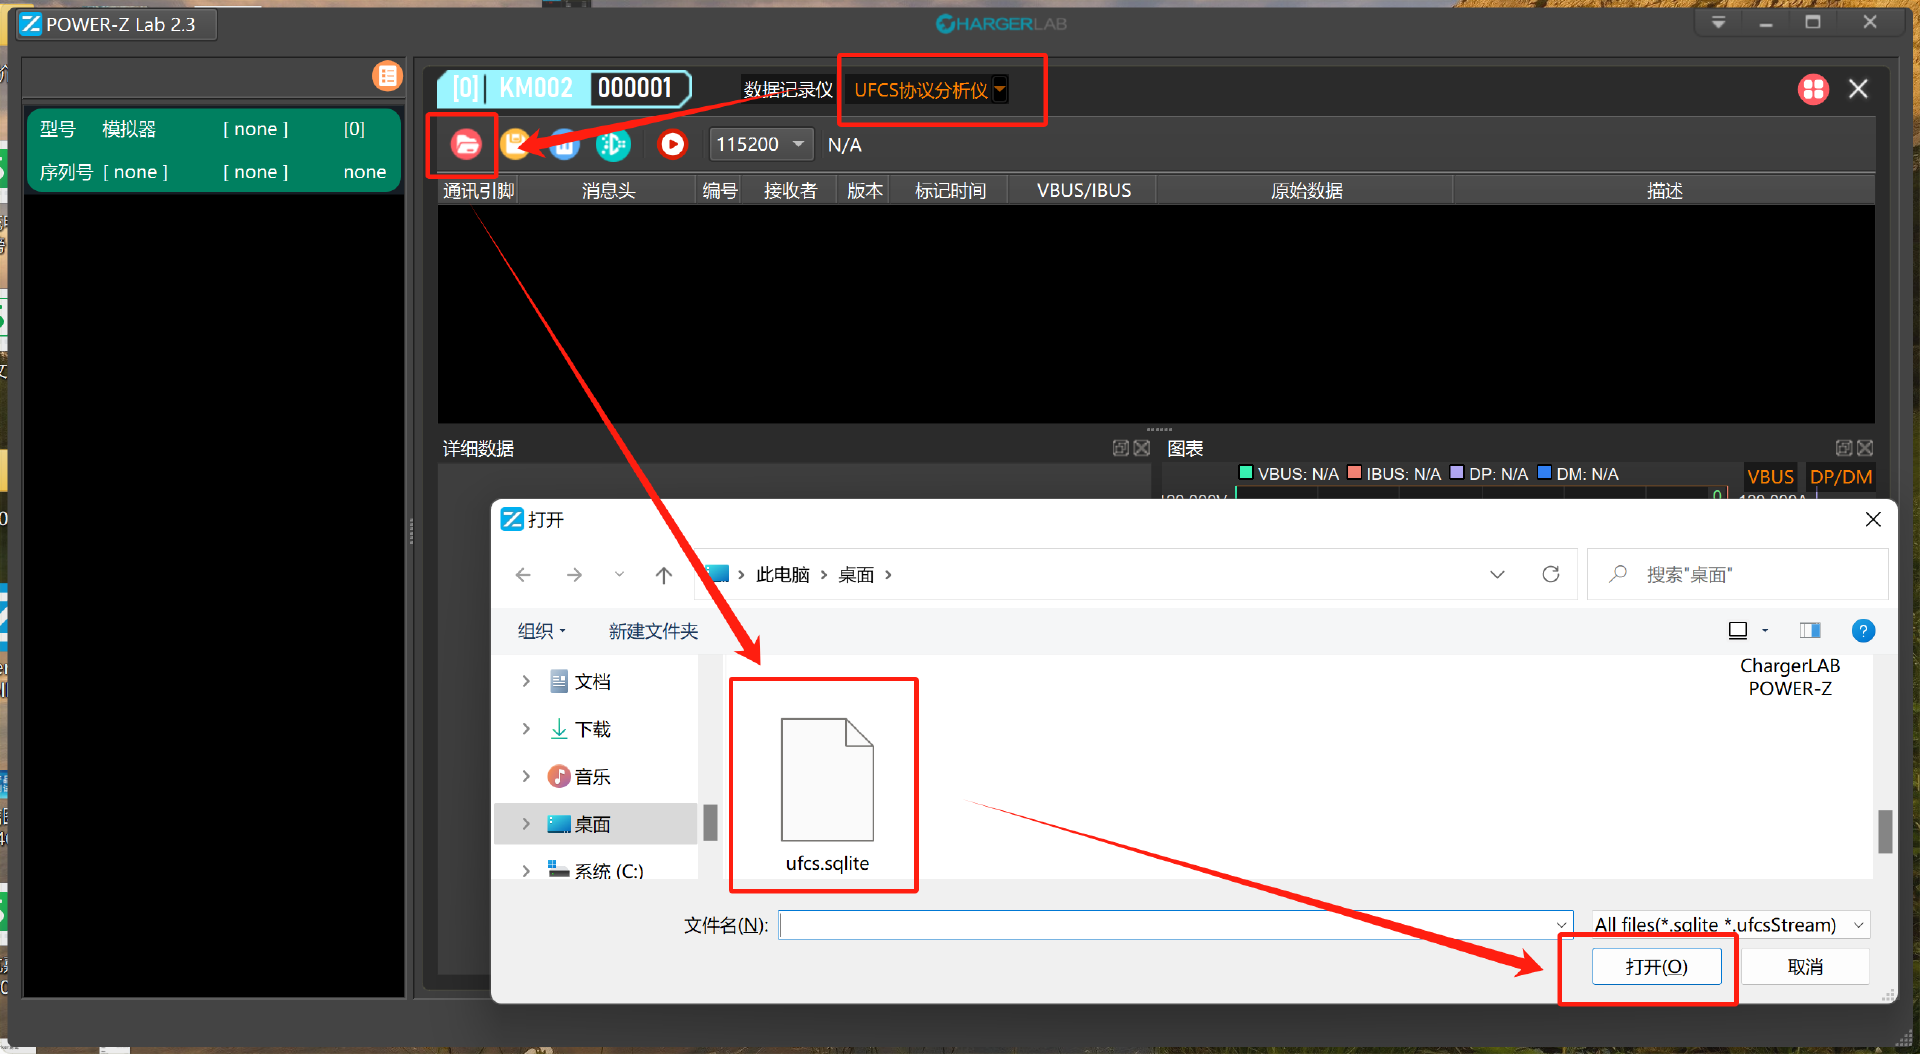Click the Help question mark in the Open dialog
This screenshot has height=1054, width=1920.
tap(1863, 631)
